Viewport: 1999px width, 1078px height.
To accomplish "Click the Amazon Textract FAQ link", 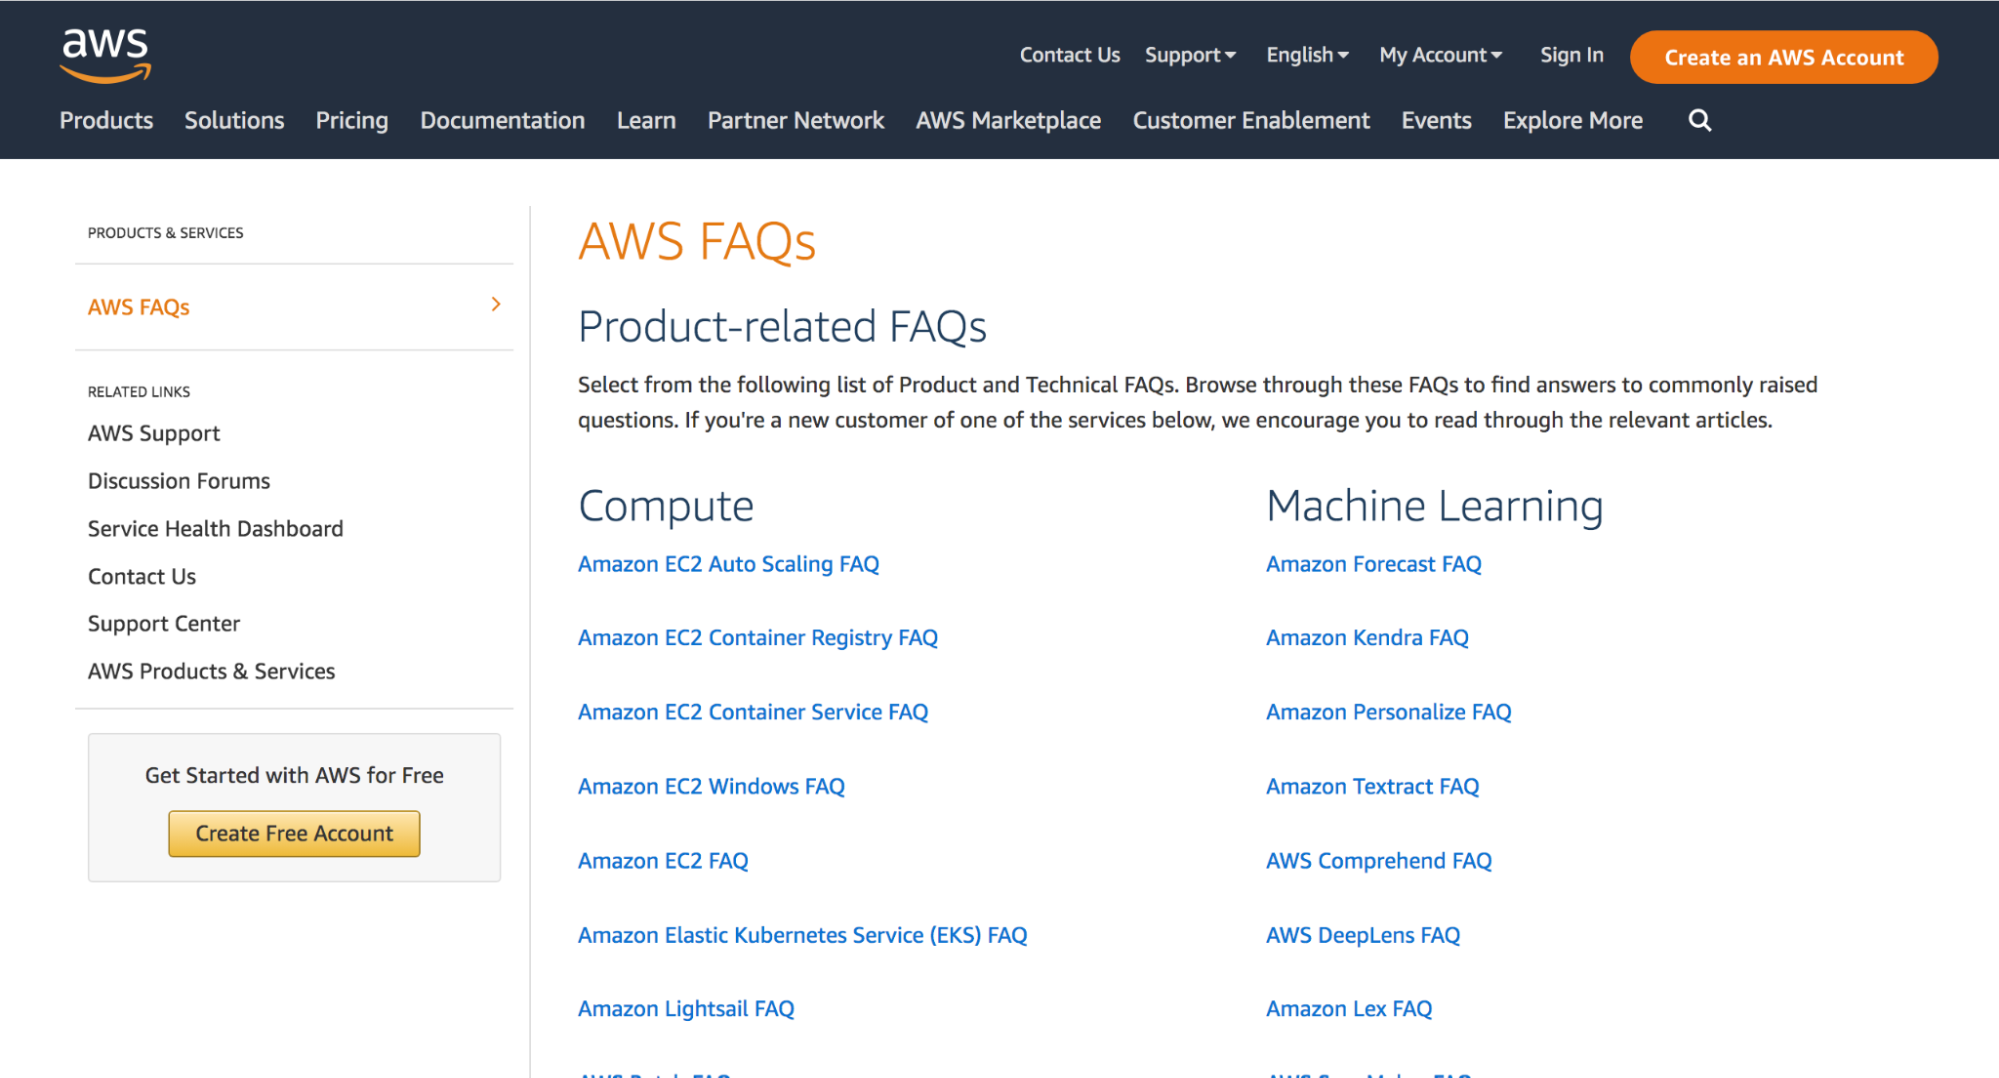I will 1372,786.
